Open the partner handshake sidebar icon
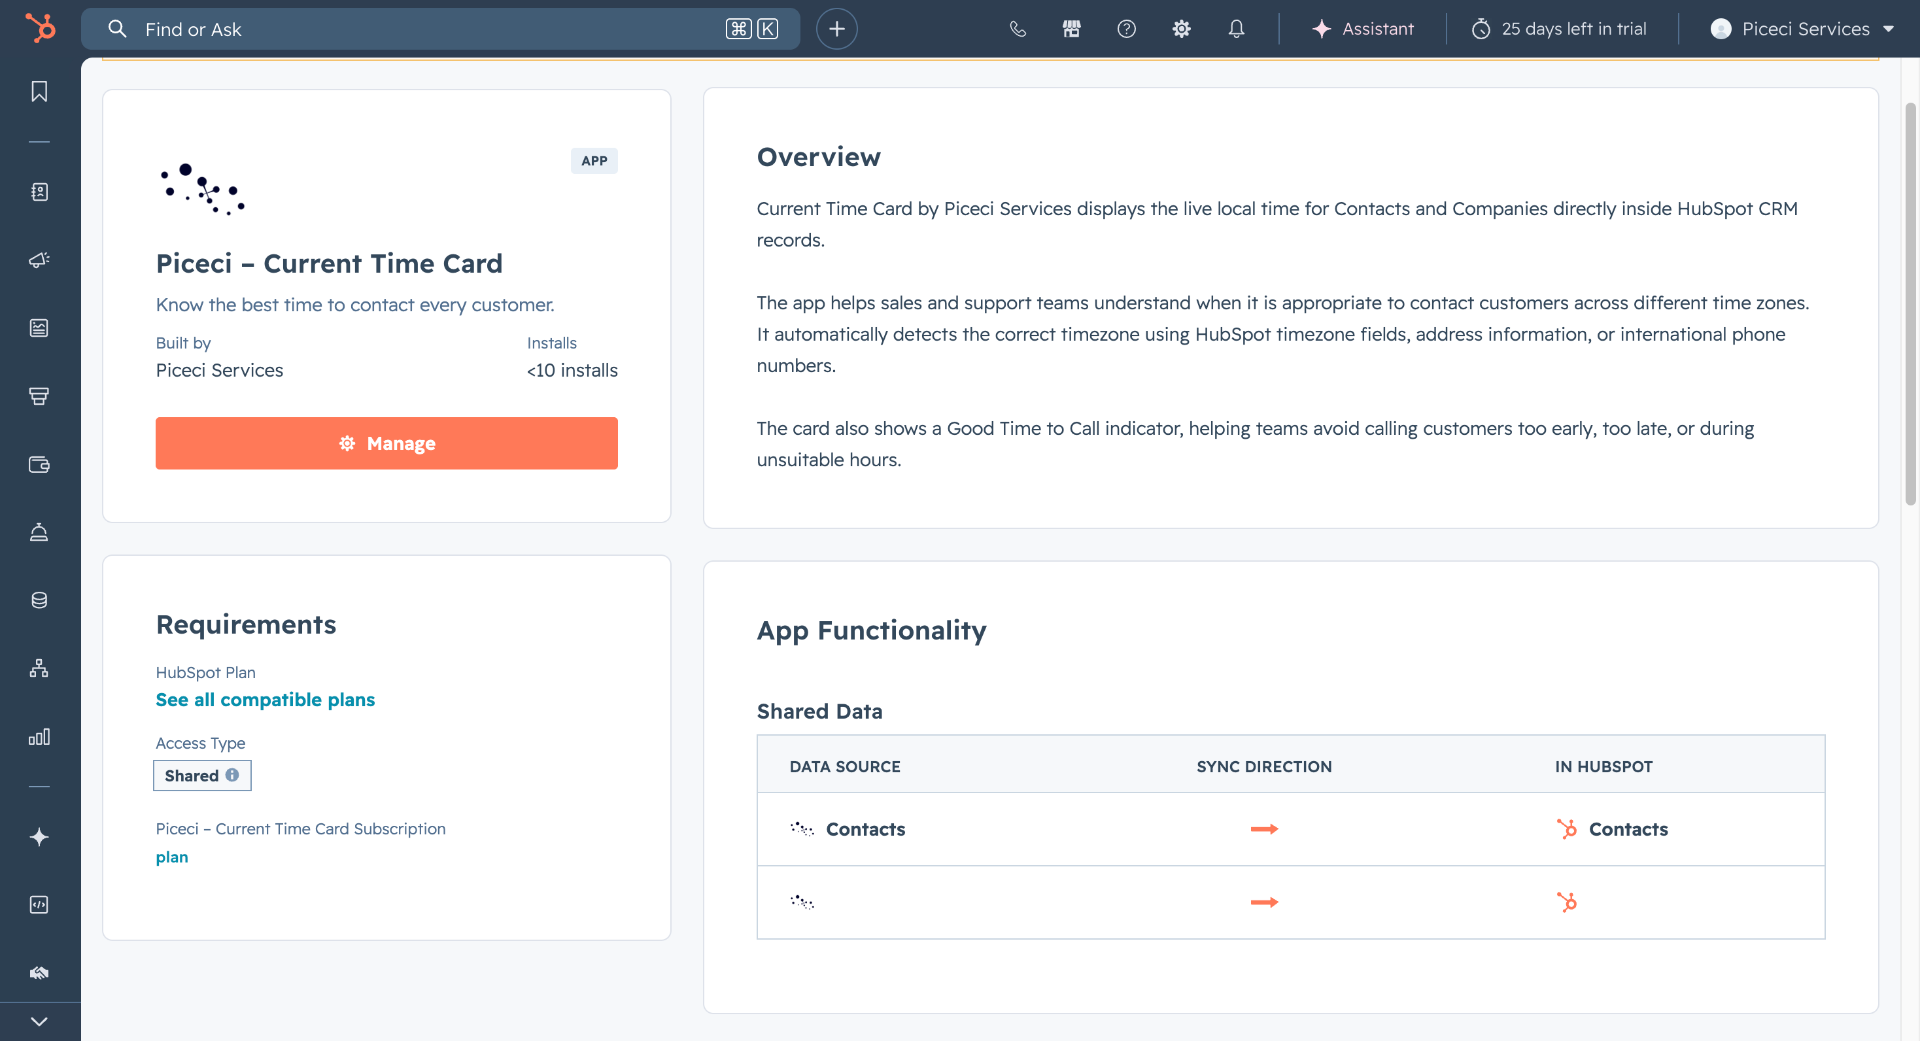1920x1041 pixels. (39, 973)
